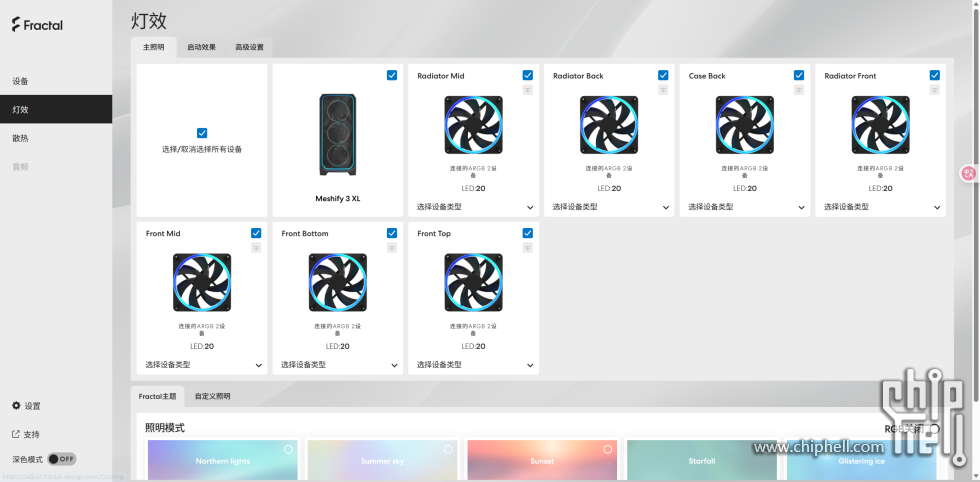Switch to the 启动效果 tab
Screen dimensions: 980x482
201,47
